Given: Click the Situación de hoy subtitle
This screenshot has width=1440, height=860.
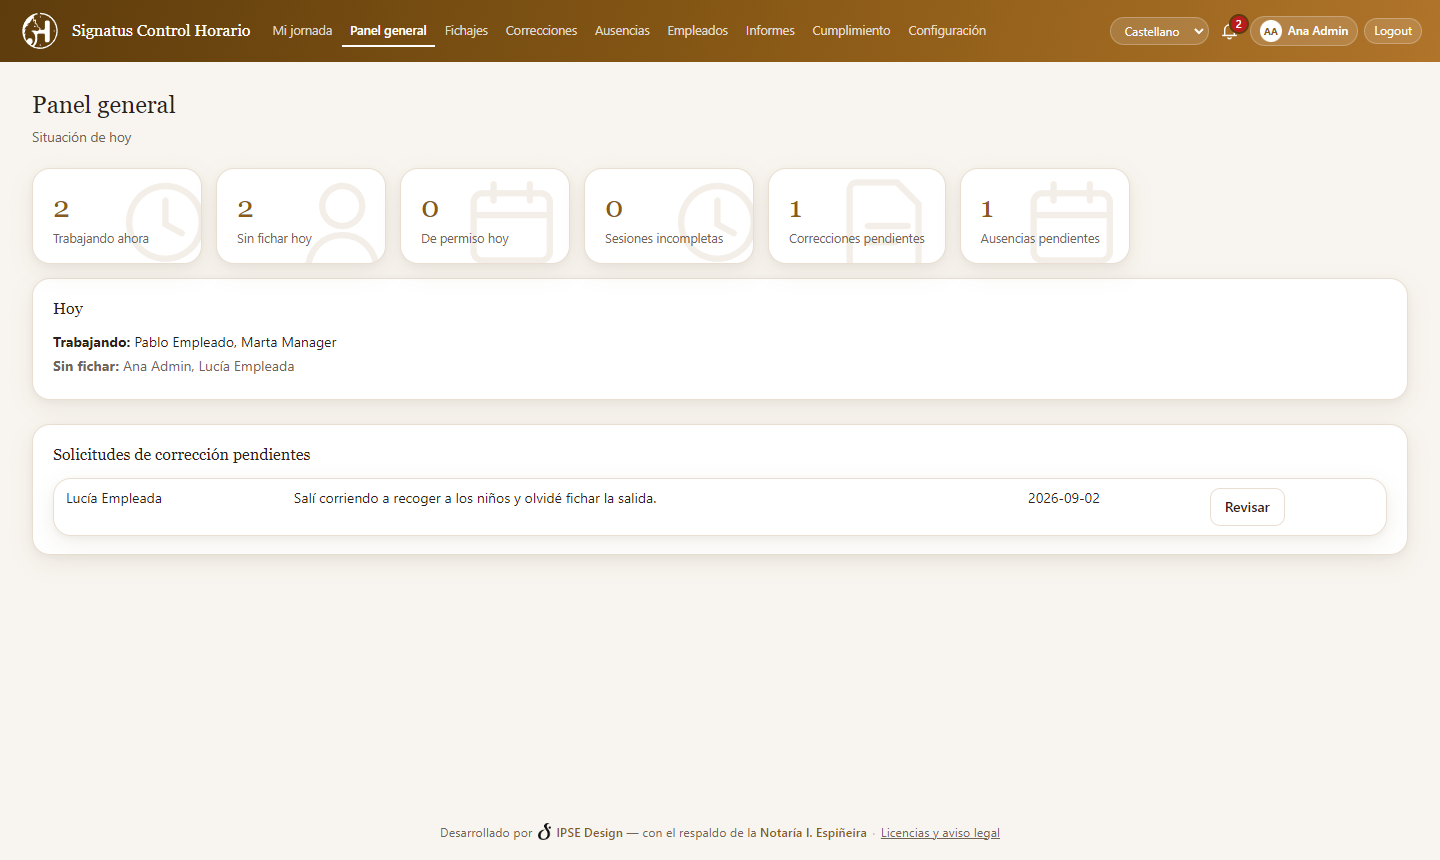Looking at the screenshot, I should [x=82, y=137].
